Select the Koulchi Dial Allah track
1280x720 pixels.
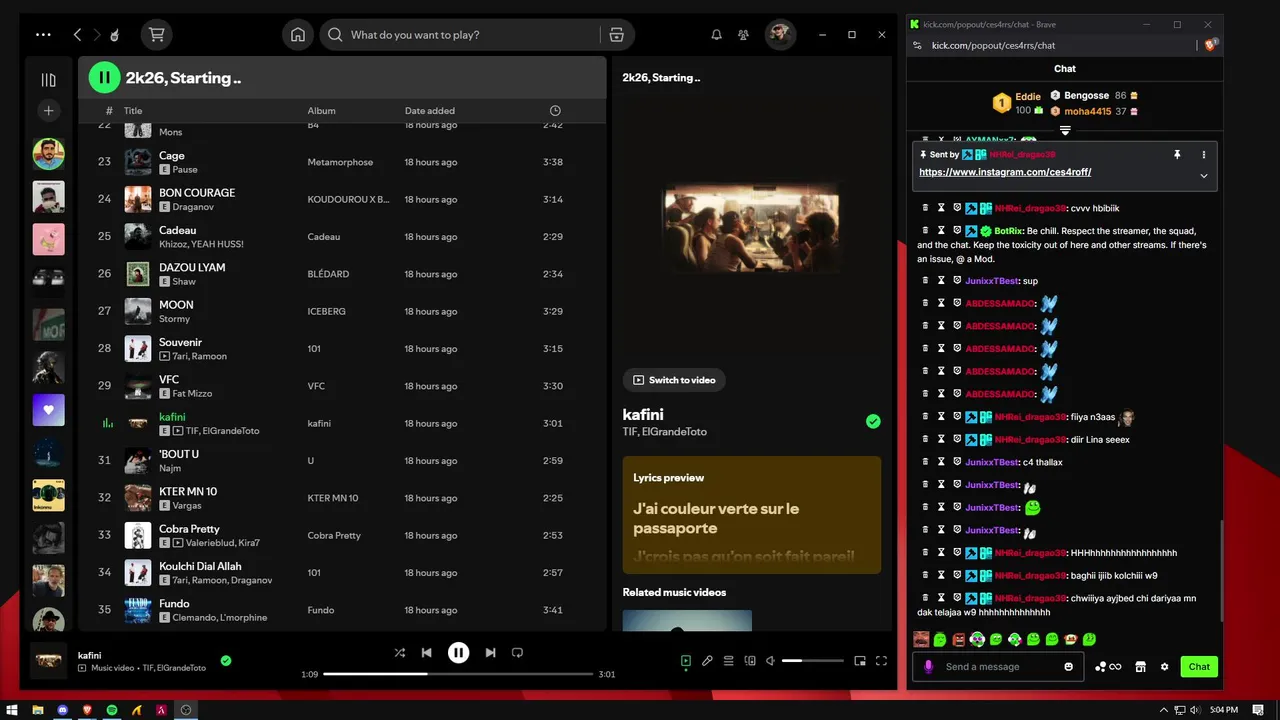pos(342,573)
